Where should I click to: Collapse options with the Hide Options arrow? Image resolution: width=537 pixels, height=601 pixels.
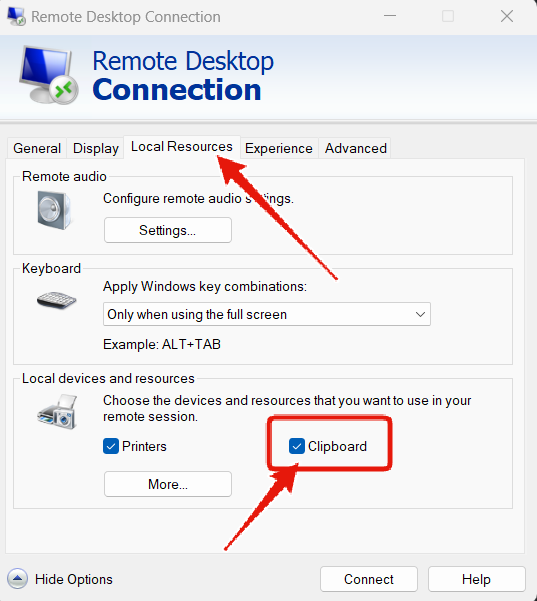(x=17, y=578)
